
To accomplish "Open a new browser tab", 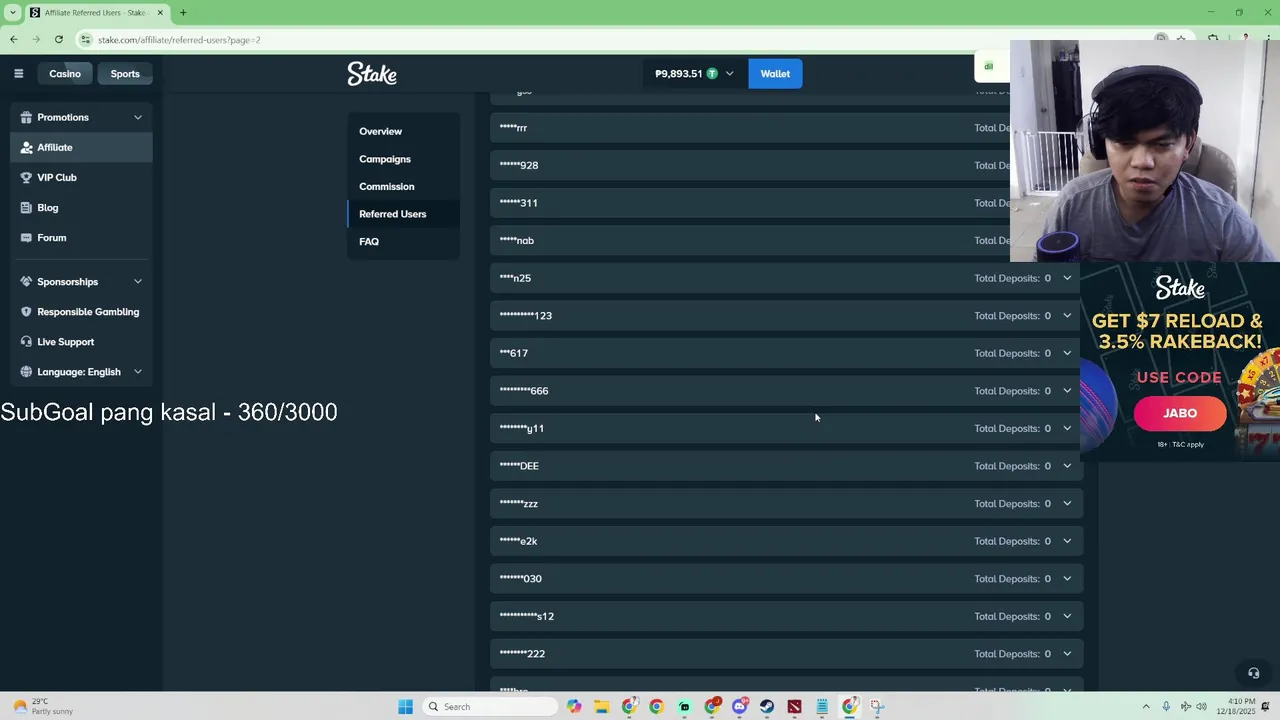I will [183, 12].
